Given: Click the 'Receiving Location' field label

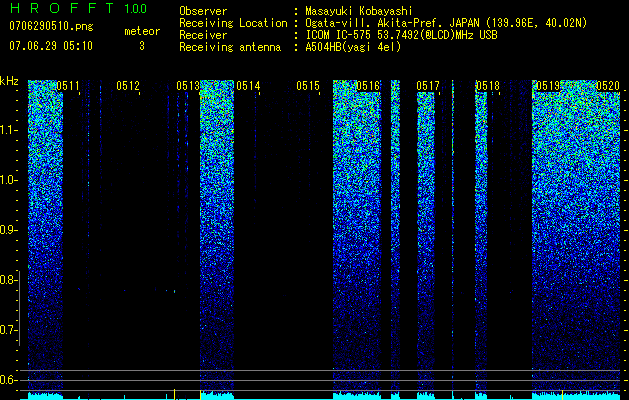Looking at the screenshot, I should (x=233, y=23).
